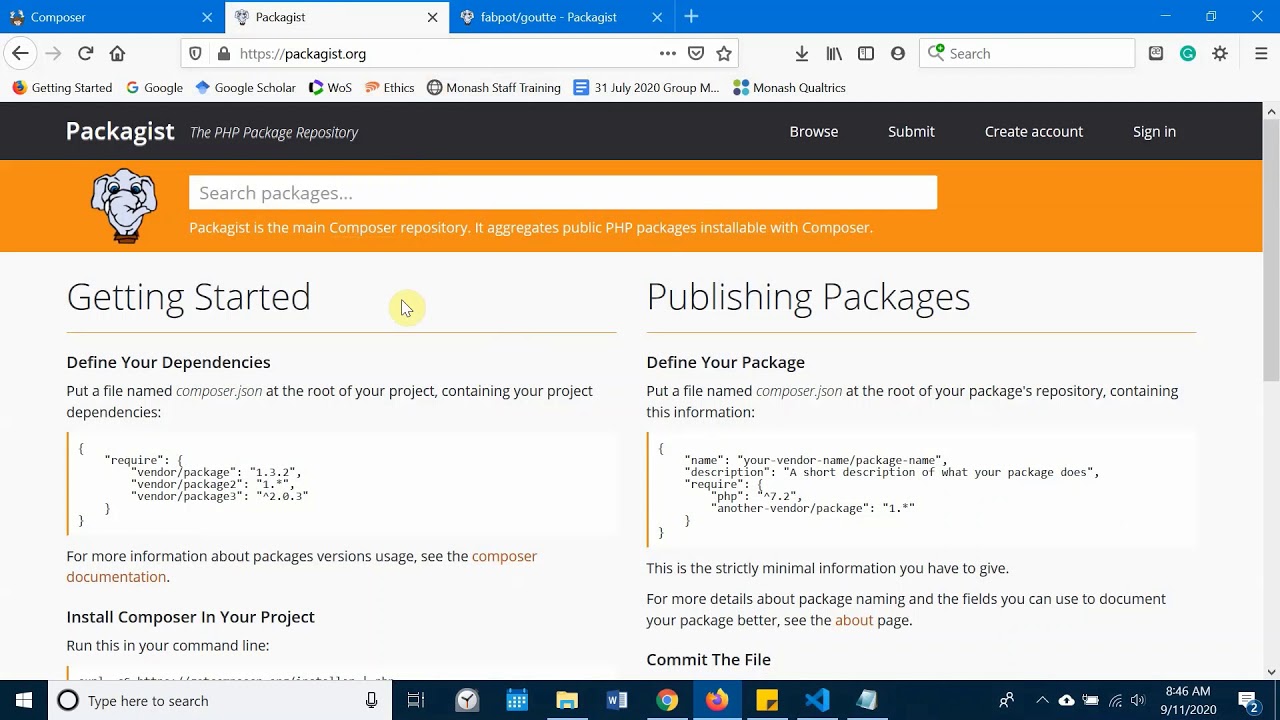Close the fabpot/goutte tab
The width and height of the screenshot is (1280, 720).
(657, 17)
